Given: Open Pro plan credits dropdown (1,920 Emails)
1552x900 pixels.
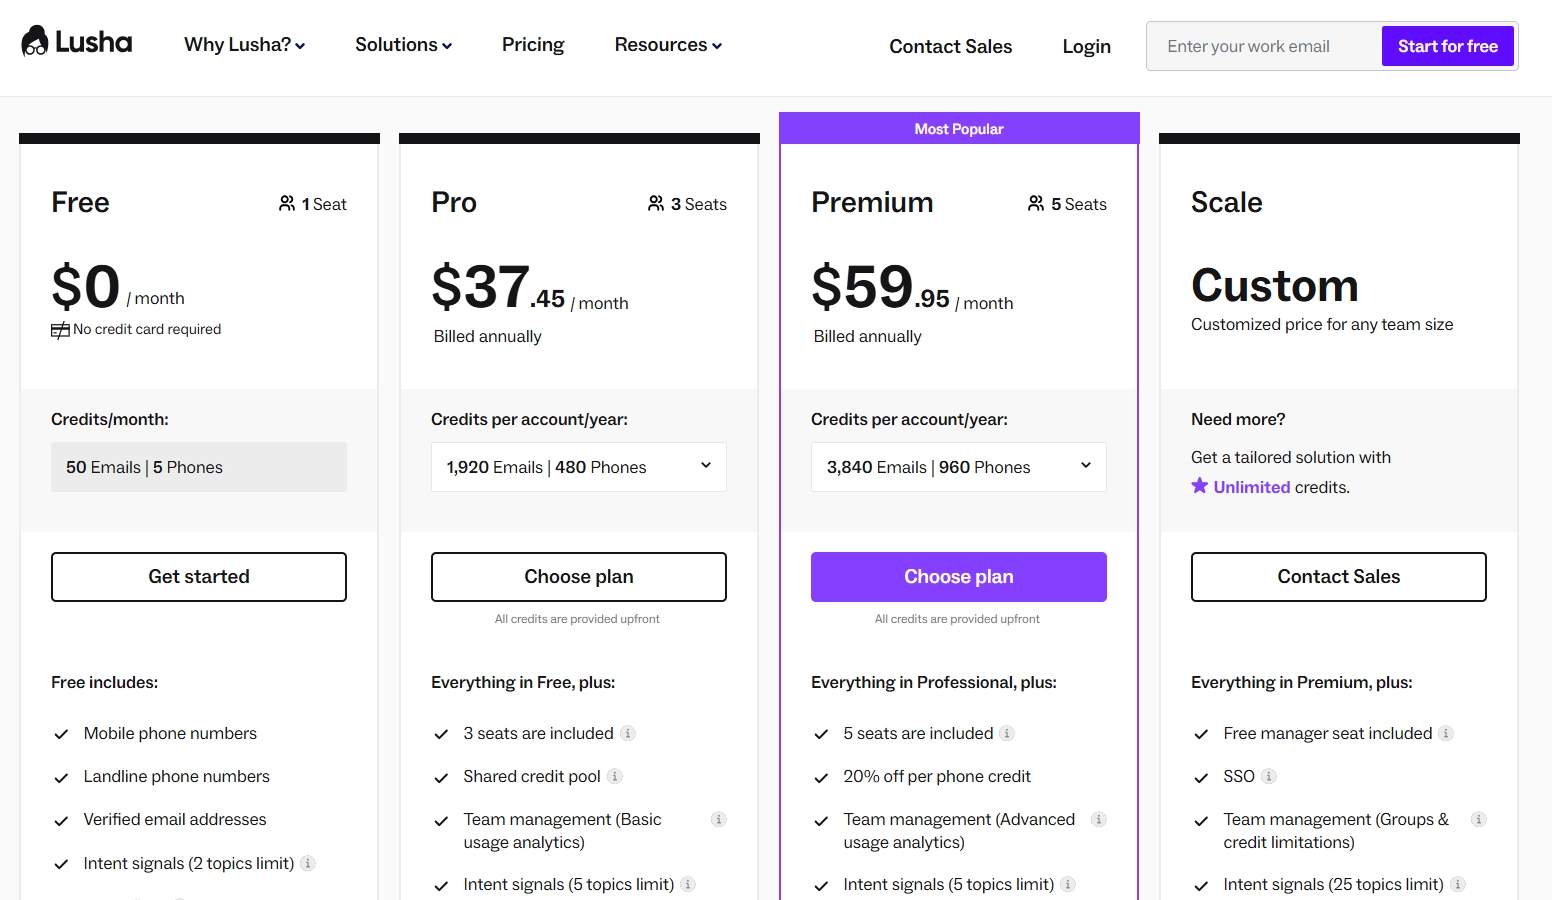Looking at the screenshot, I should pos(579,467).
